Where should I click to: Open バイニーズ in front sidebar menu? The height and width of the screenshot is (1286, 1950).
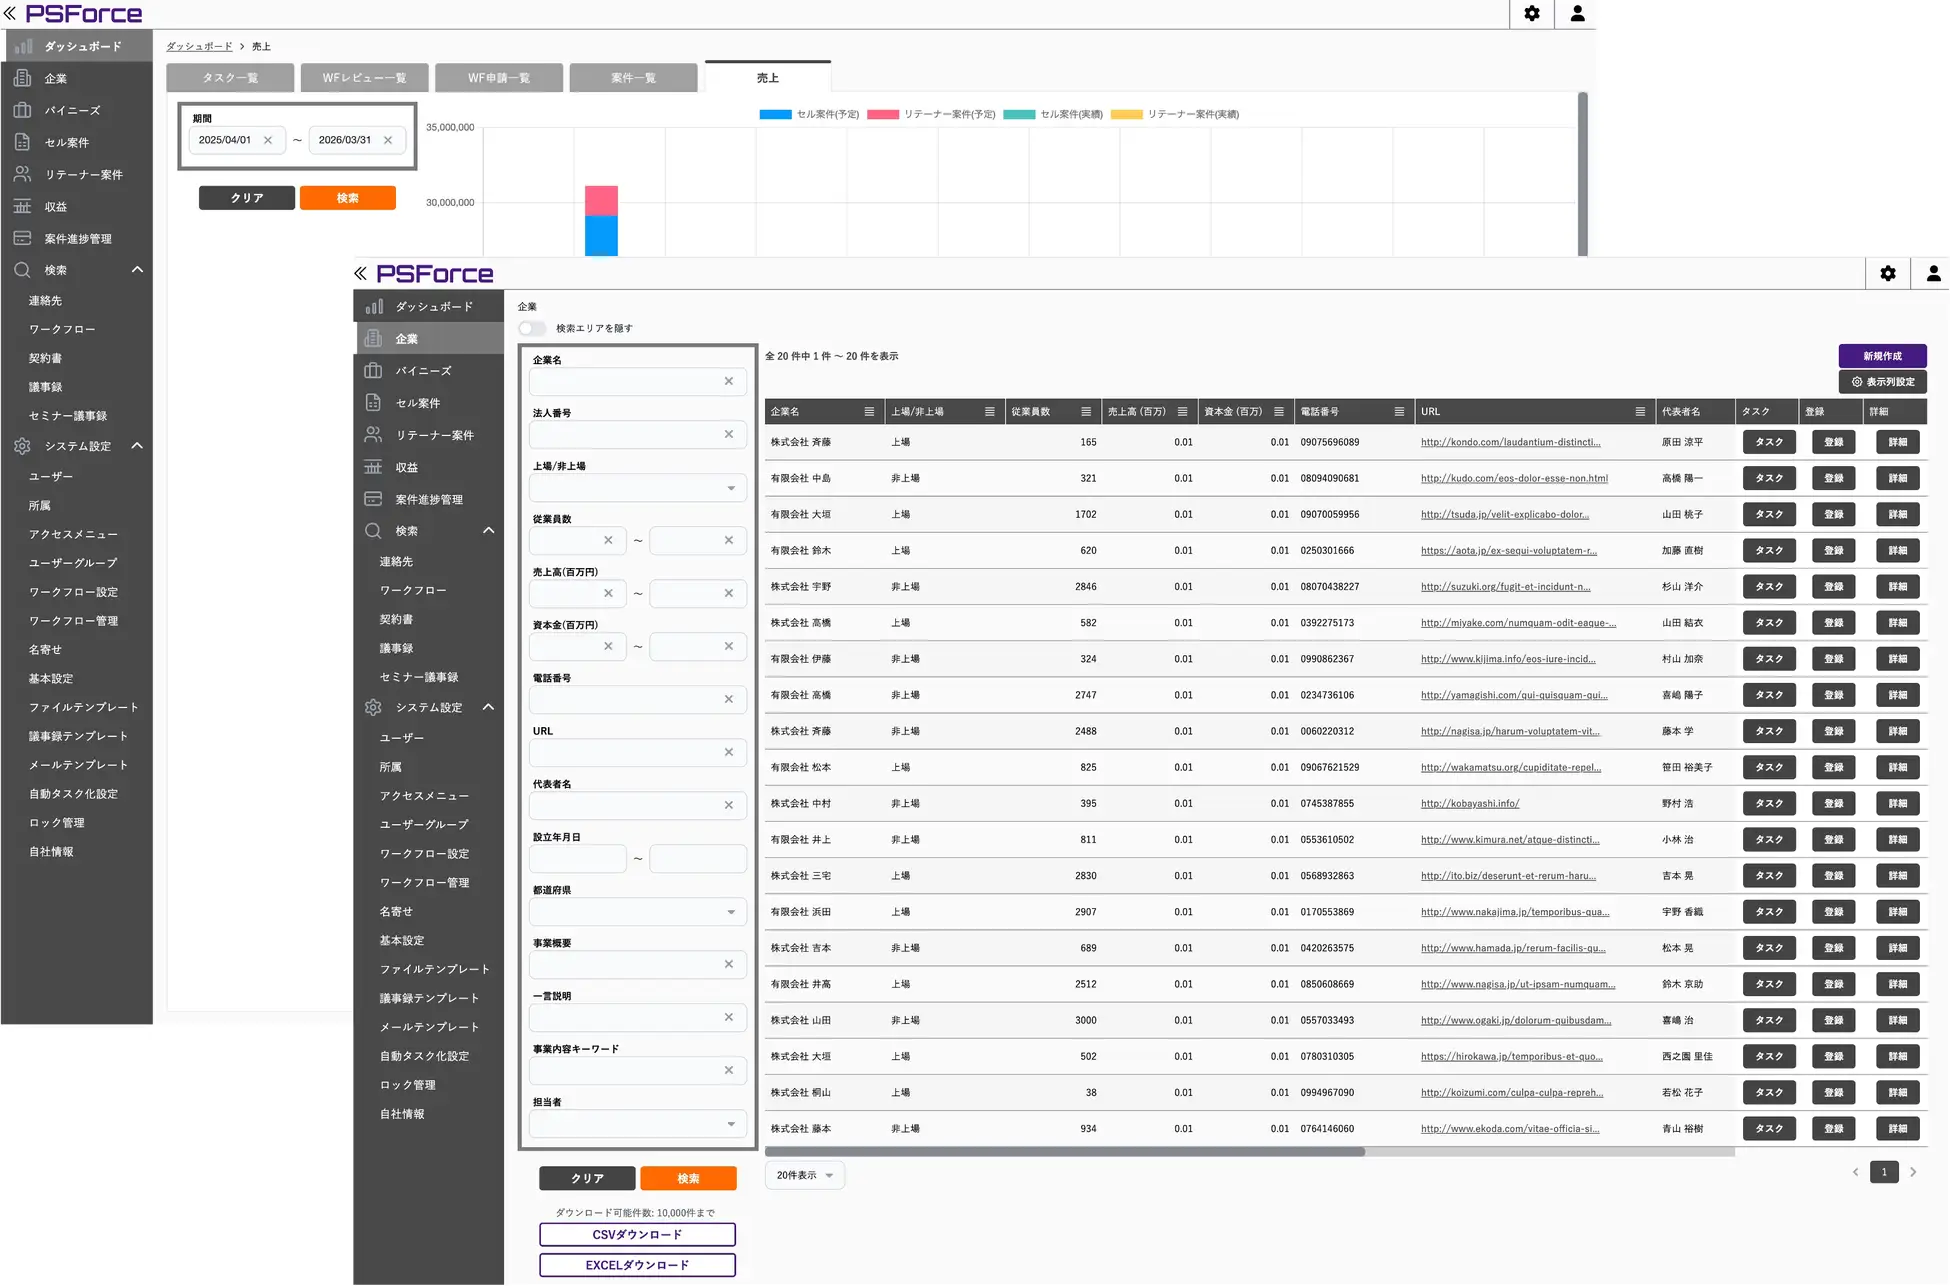(423, 371)
